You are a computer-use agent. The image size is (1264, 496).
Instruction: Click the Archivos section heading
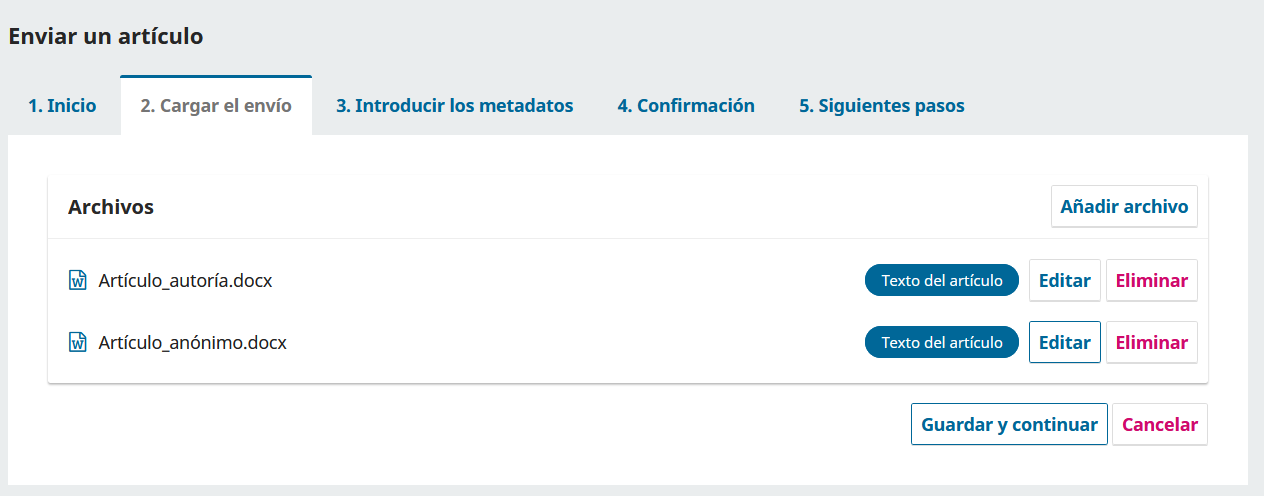tap(111, 207)
